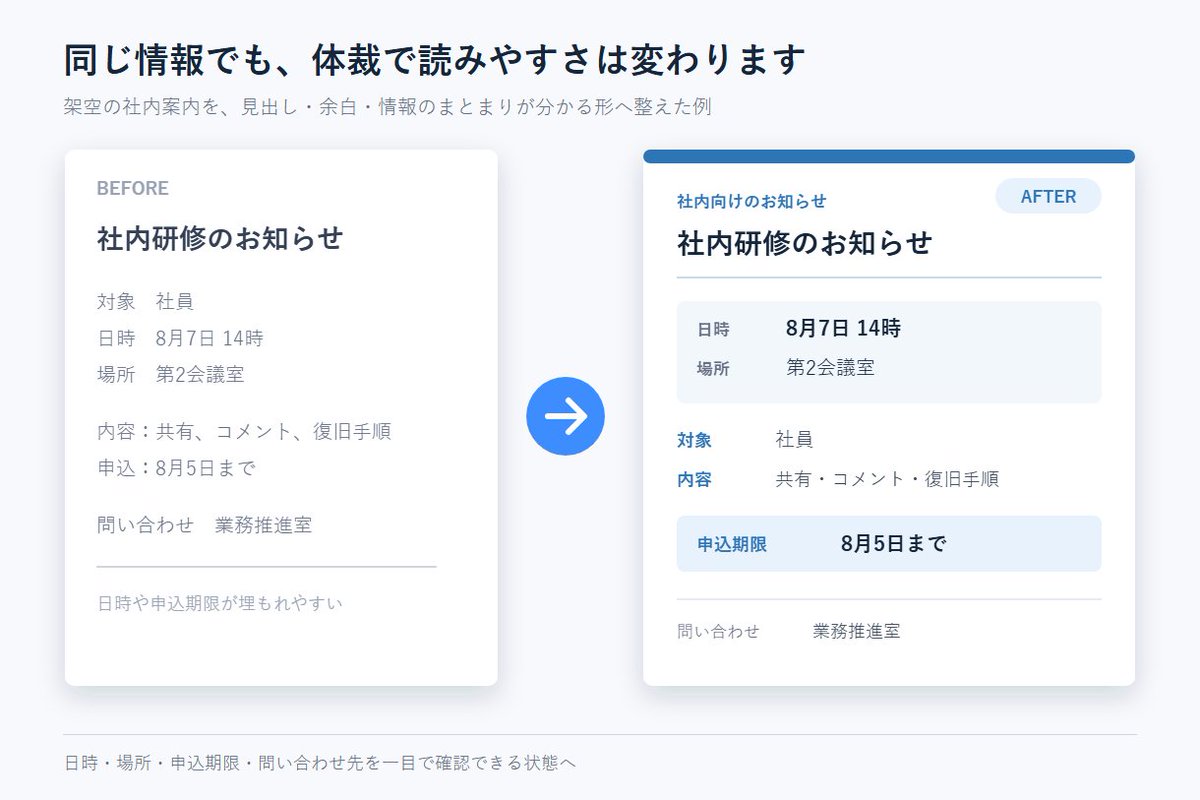The height and width of the screenshot is (800, 1200).
Task: Click 社内研修のお知らせ title in AFTER card
Action: click(x=805, y=243)
